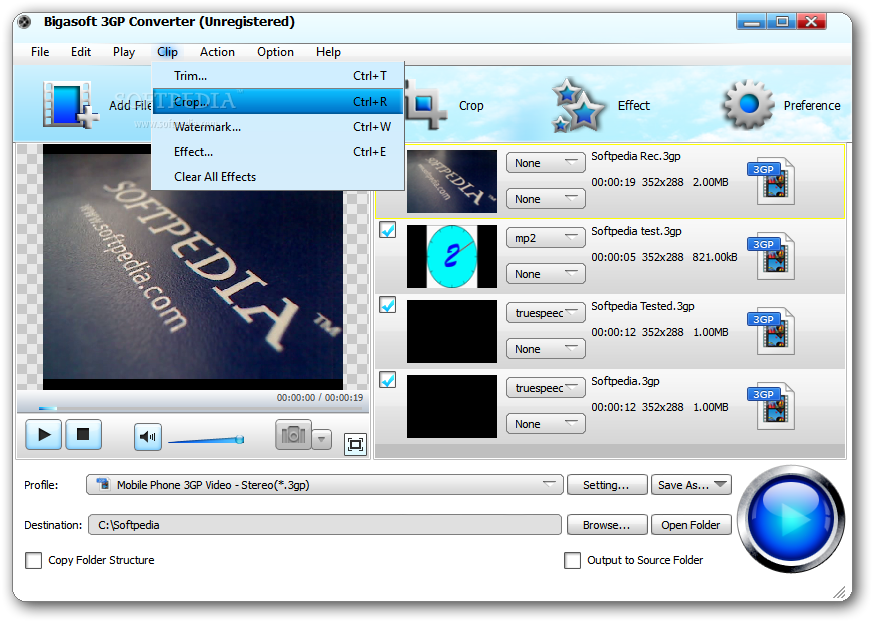Close the Clip menu via its title
The height and width of the screenshot is (622, 873).
167,52
